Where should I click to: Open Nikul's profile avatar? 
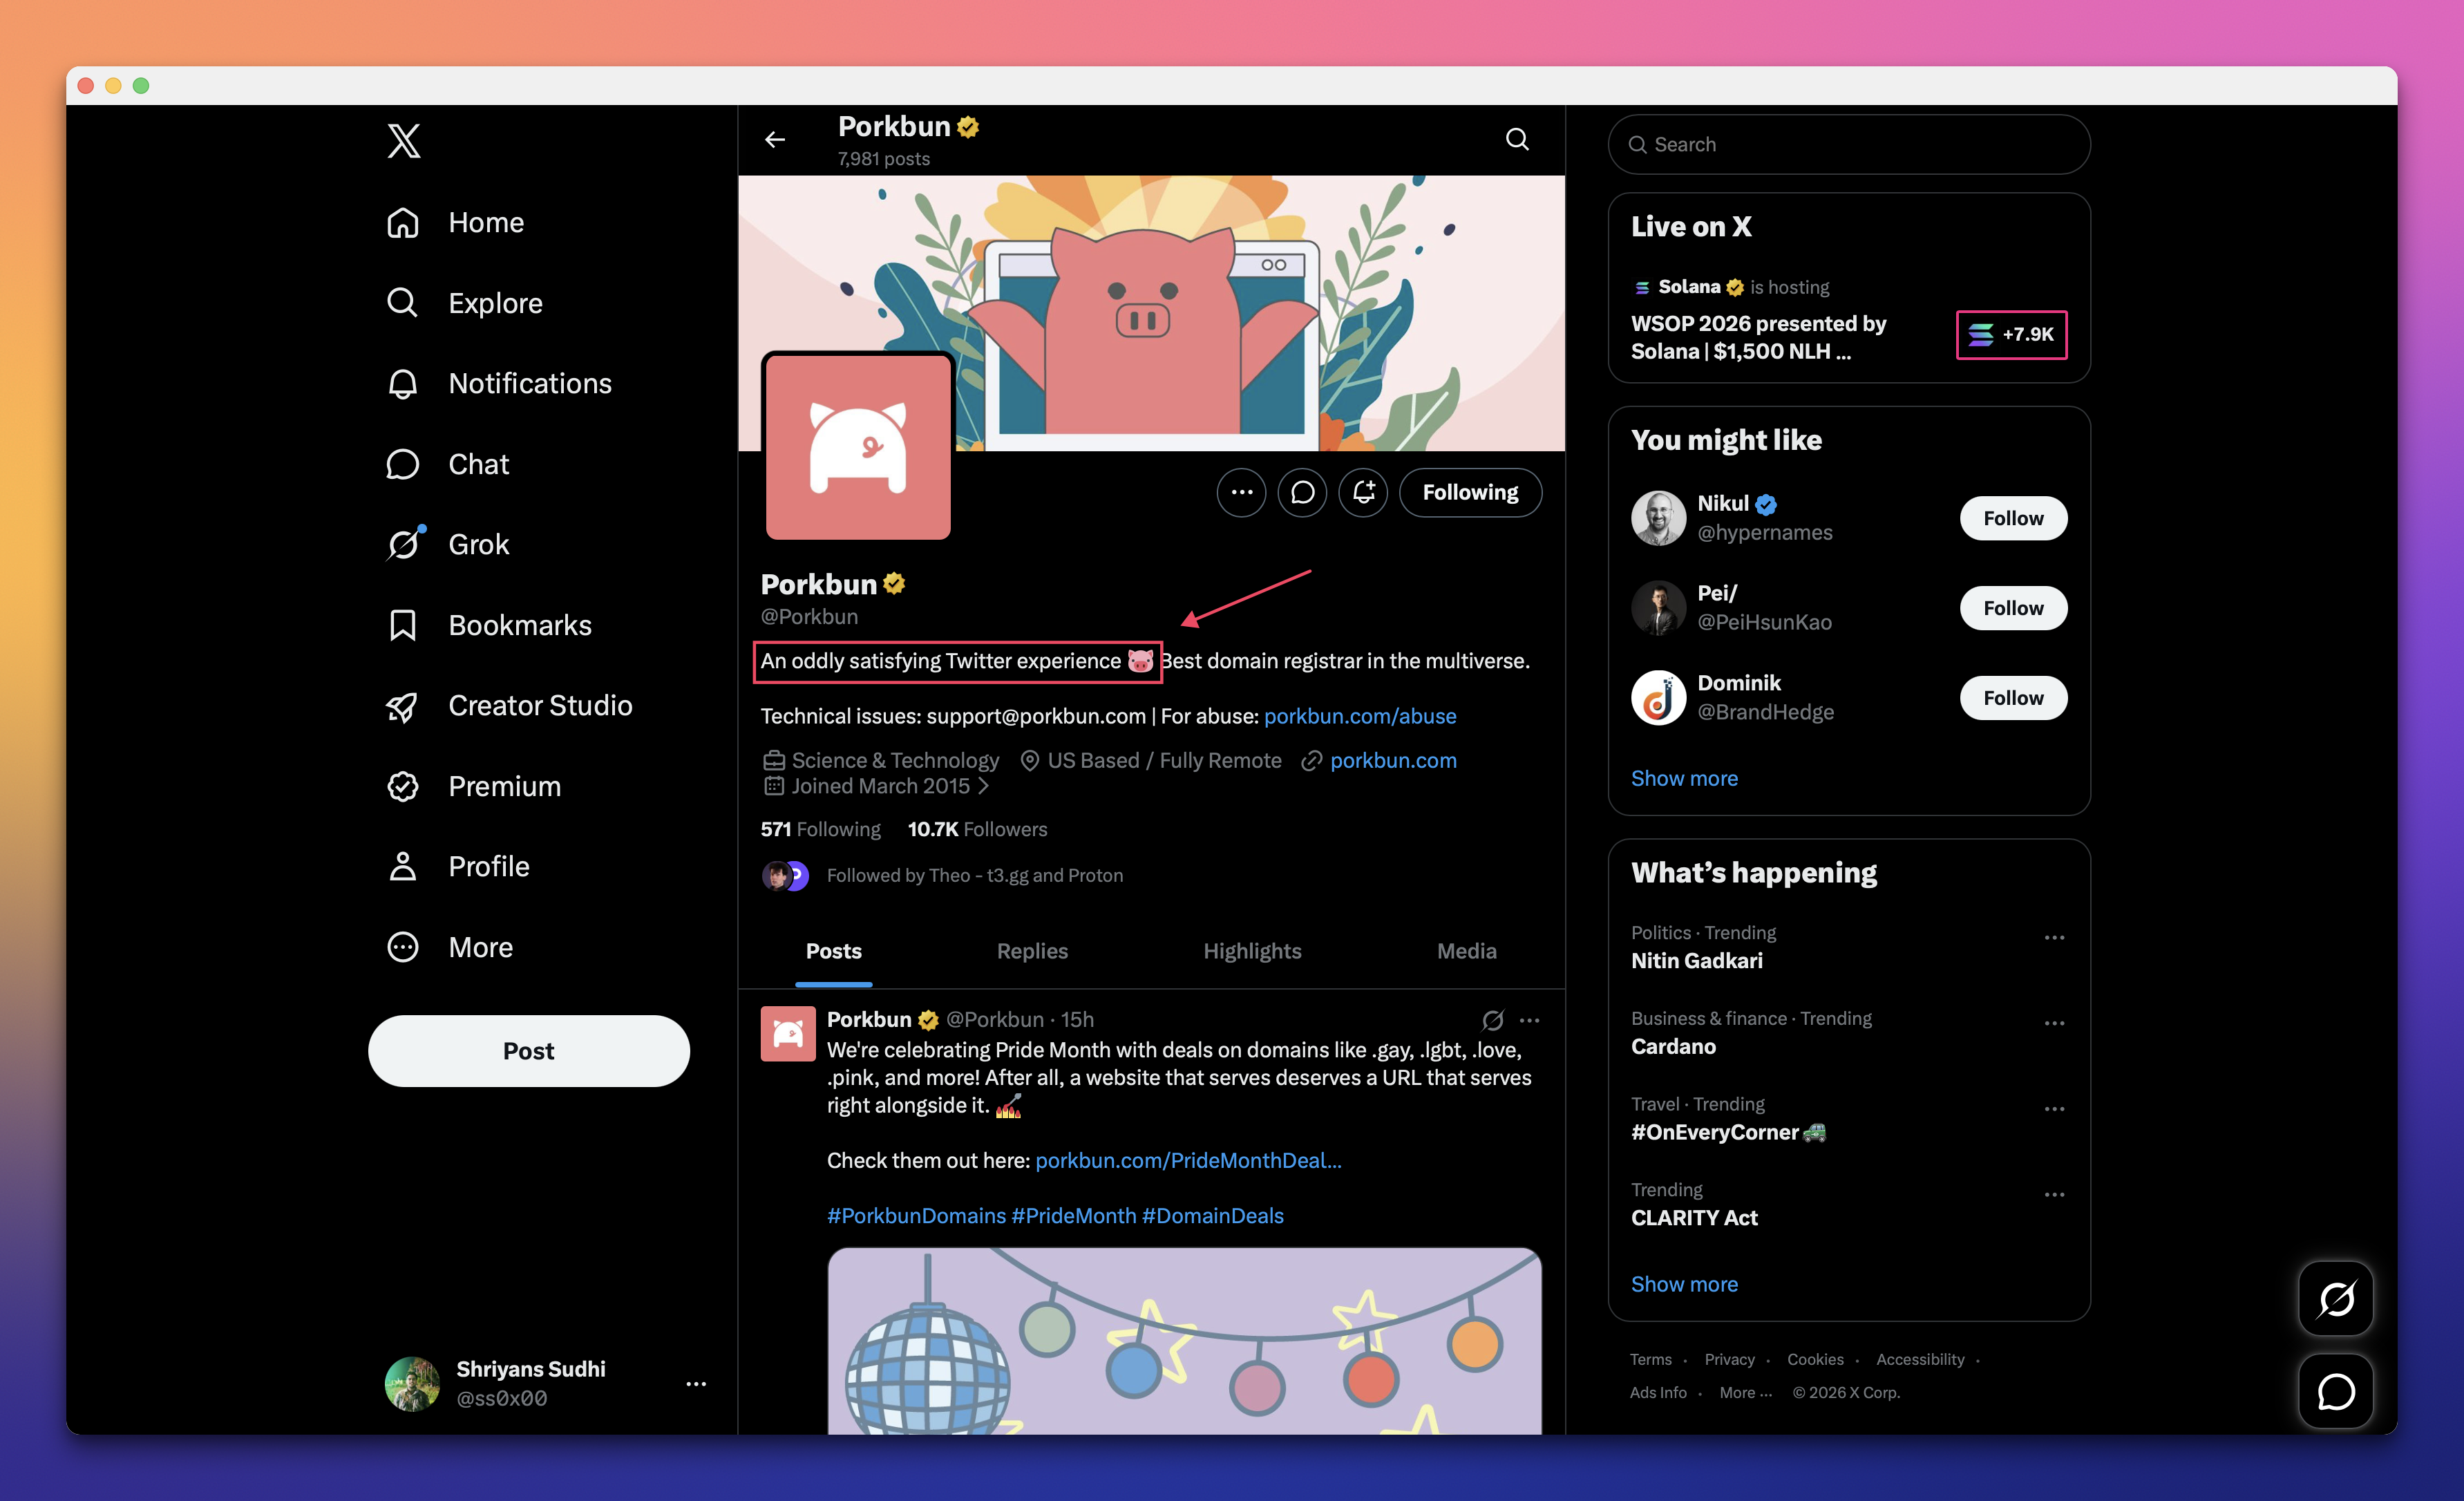[1658, 518]
